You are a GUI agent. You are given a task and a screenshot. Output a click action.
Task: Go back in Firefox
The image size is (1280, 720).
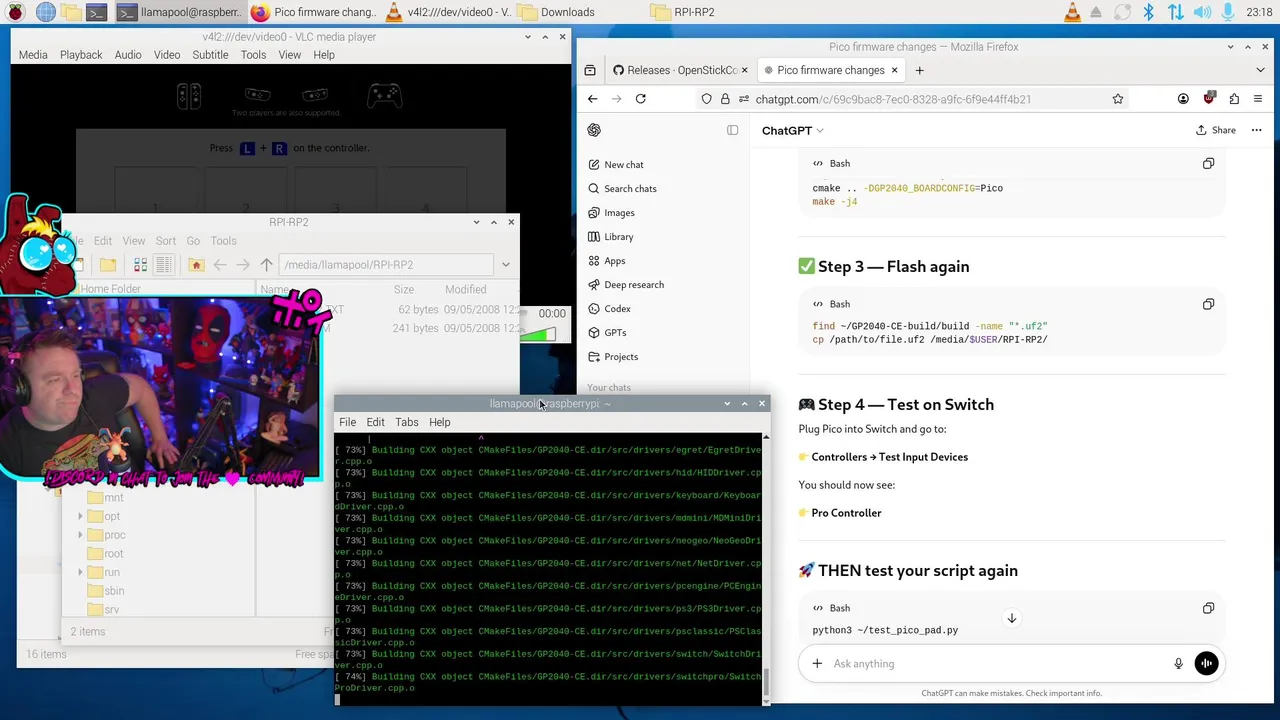(x=593, y=99)
